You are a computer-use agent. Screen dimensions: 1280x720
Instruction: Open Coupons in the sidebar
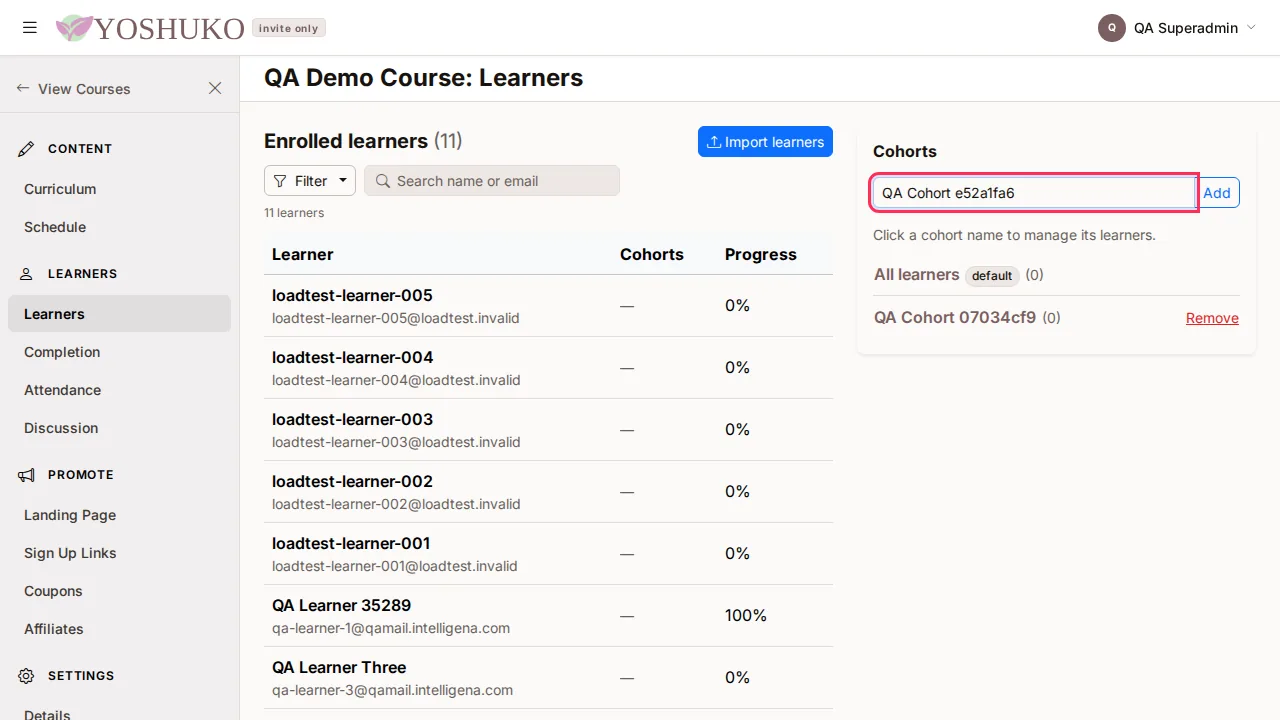click(53, 591)
